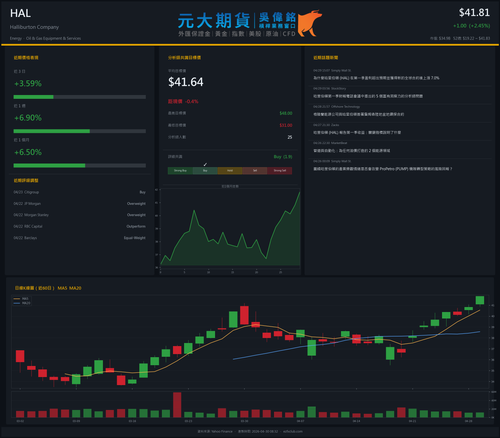Click the $48.00 highest target value
500x438 pixels.
tap(286, 113)
